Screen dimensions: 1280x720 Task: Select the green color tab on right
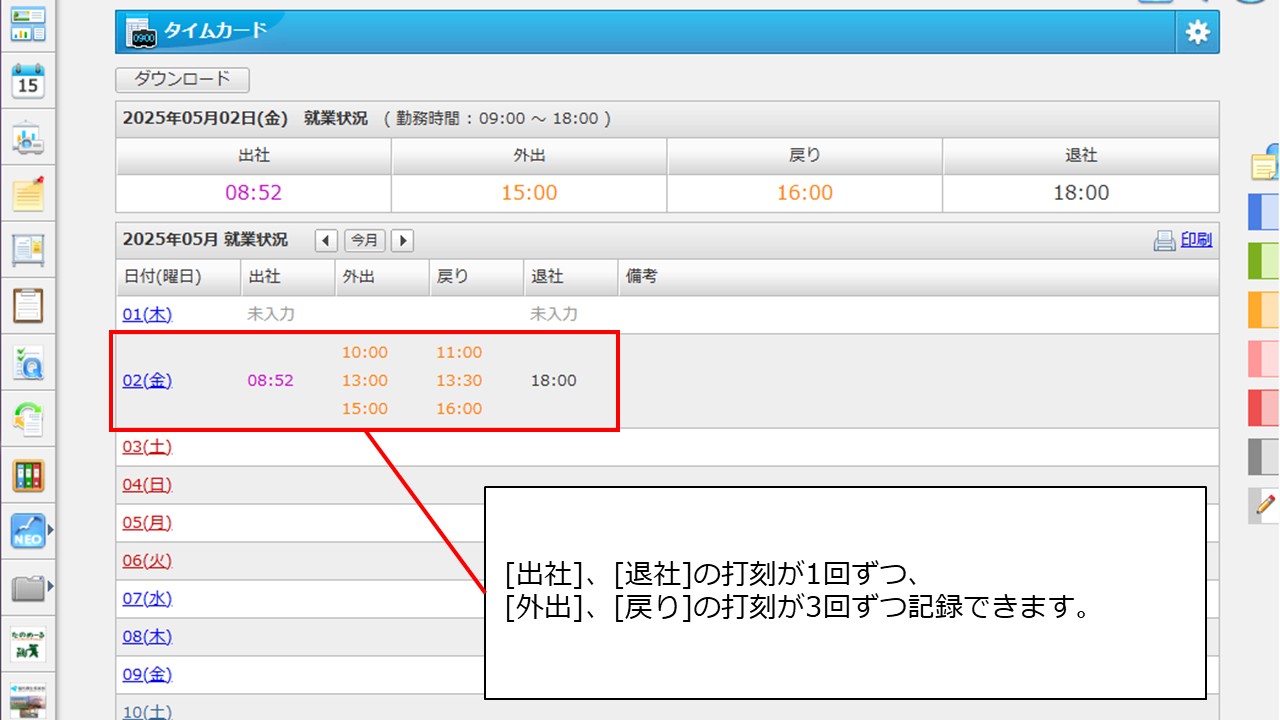[x=1264, y=261]
